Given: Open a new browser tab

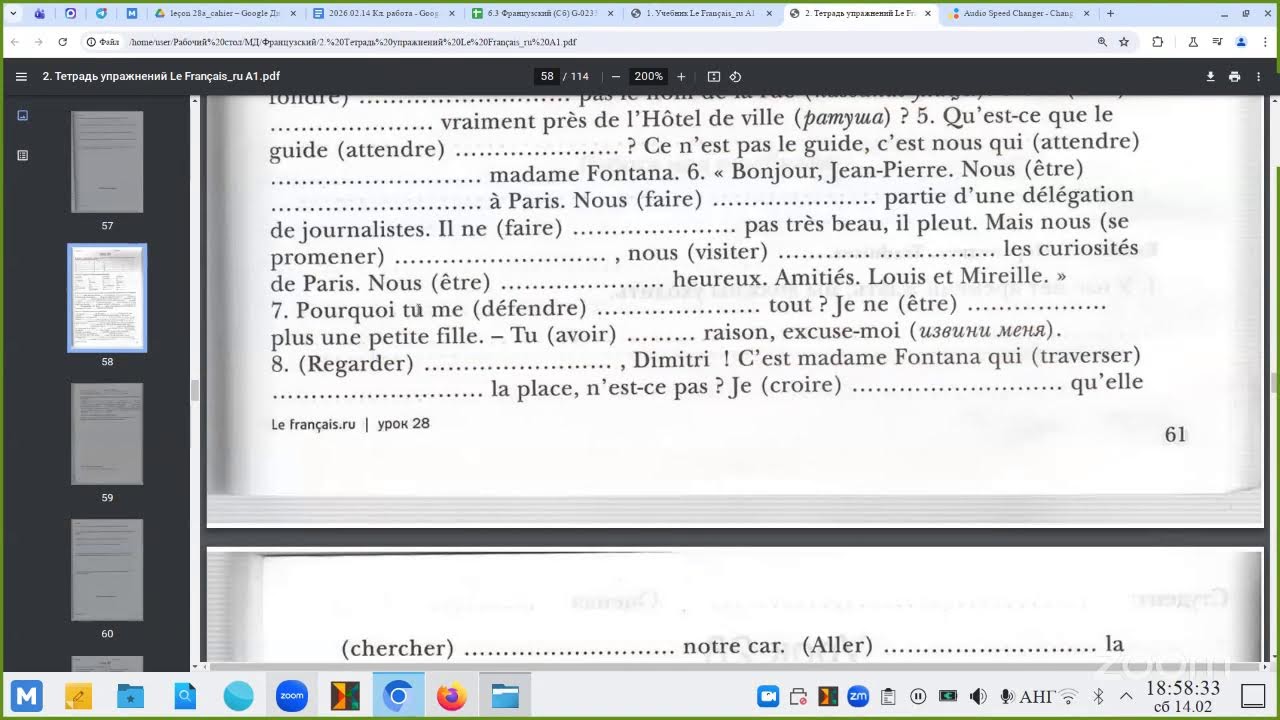Looking at the screenshot, I should pos(1110,14).
